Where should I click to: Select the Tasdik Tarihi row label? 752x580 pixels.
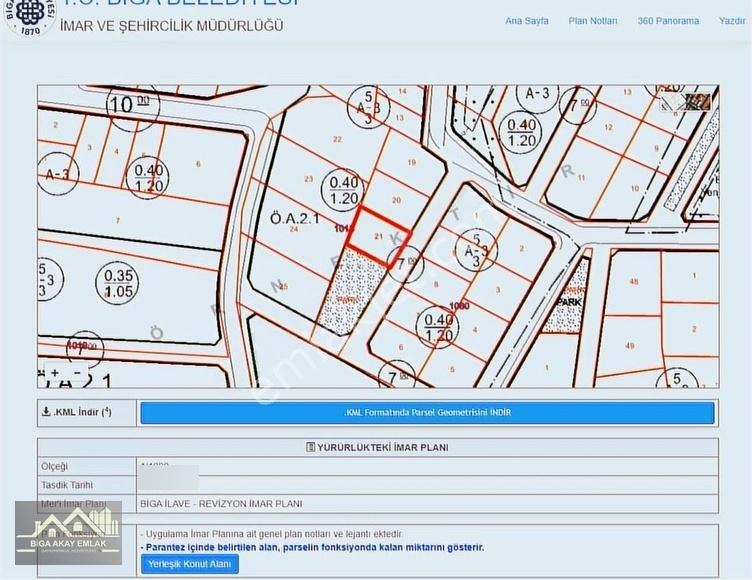[x=67, y=485]
